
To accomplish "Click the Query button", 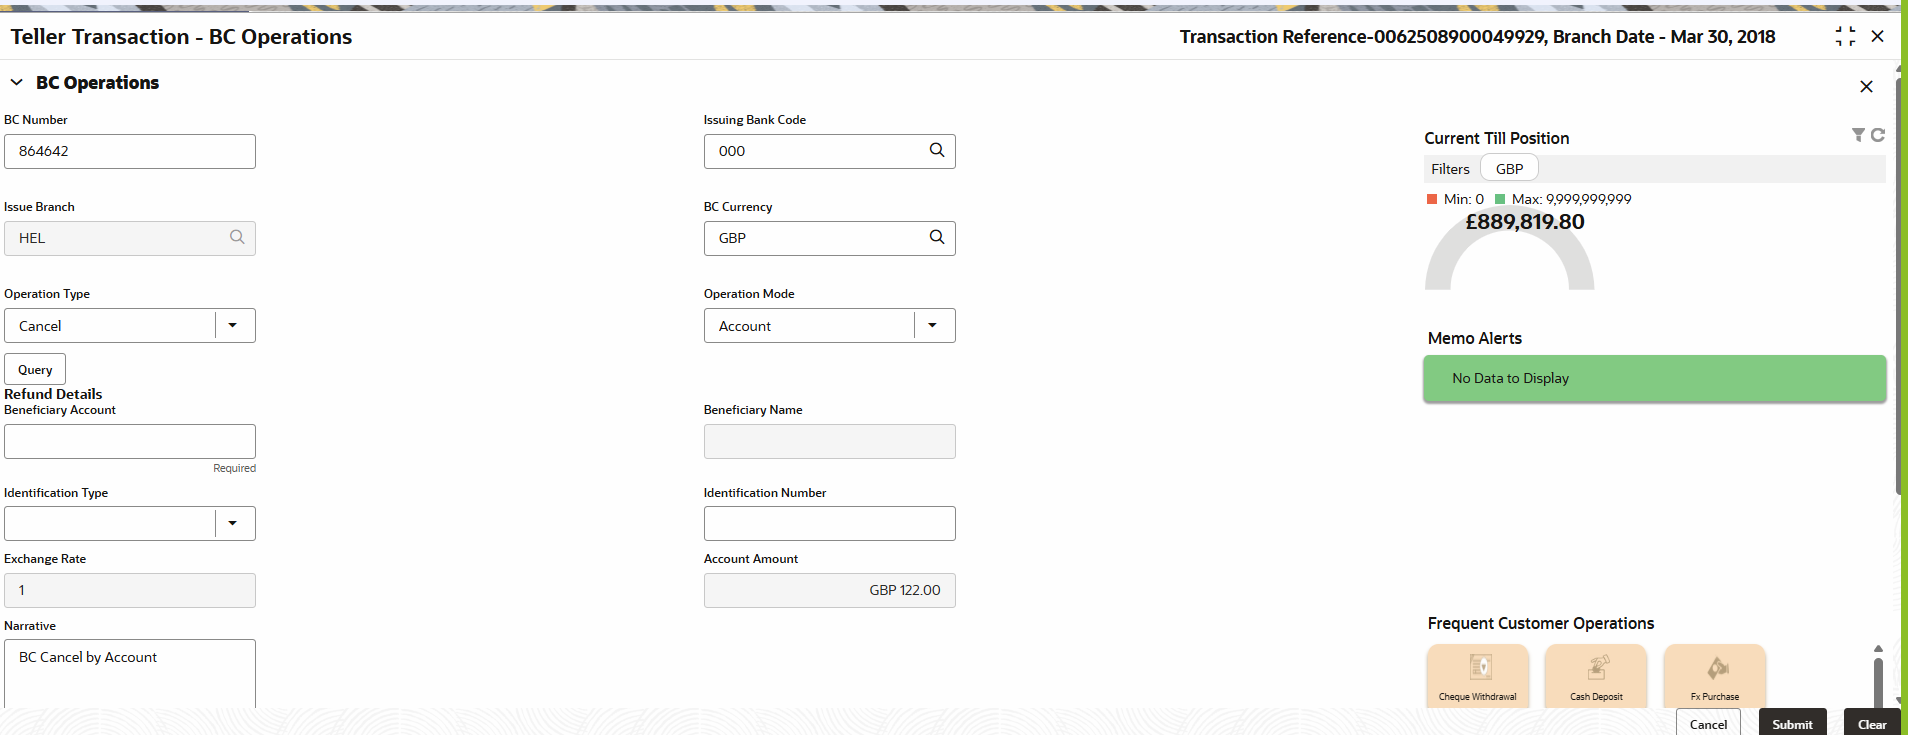I will 35,369.
